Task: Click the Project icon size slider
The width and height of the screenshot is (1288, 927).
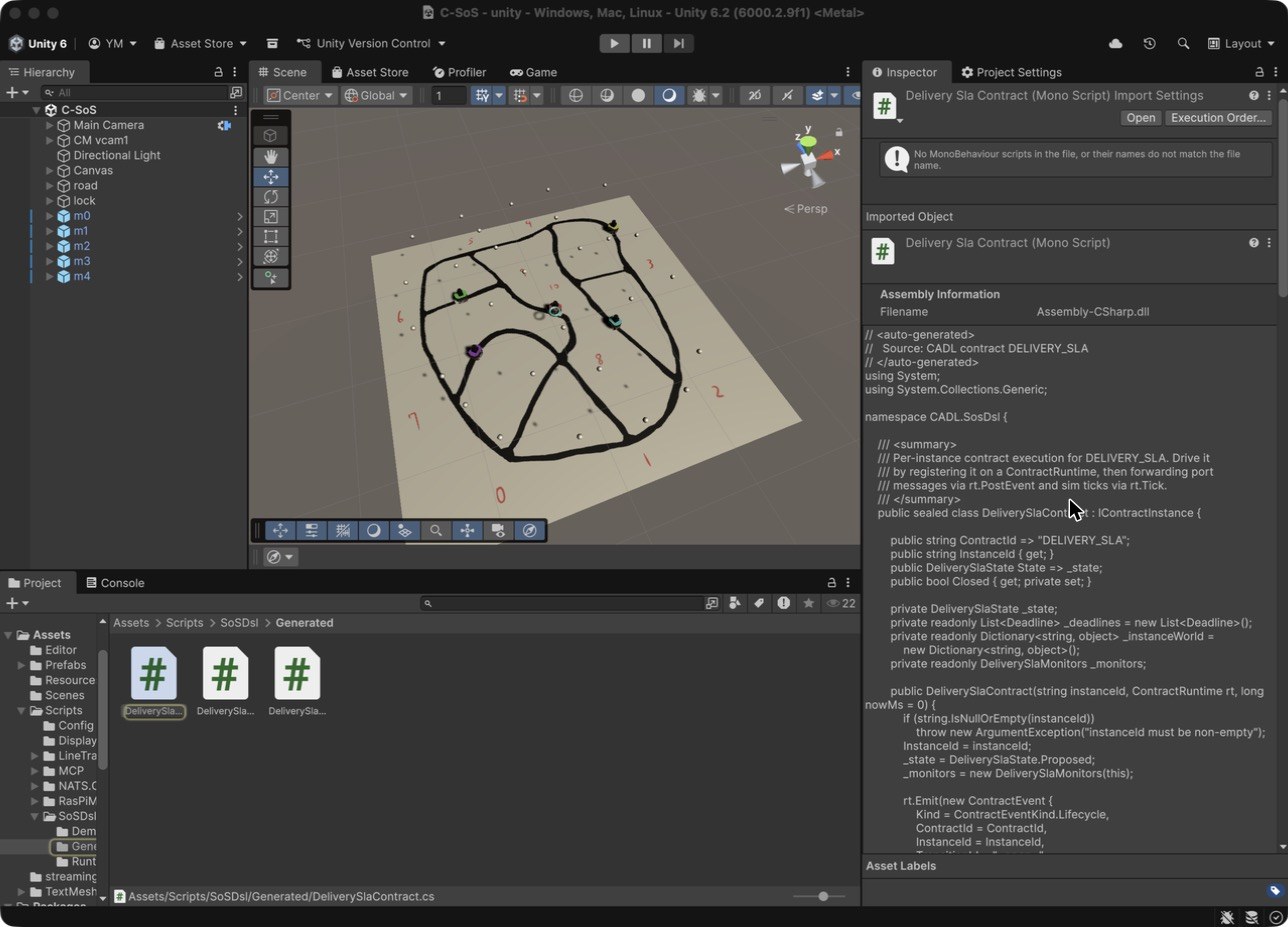Action: click(821, 897)
